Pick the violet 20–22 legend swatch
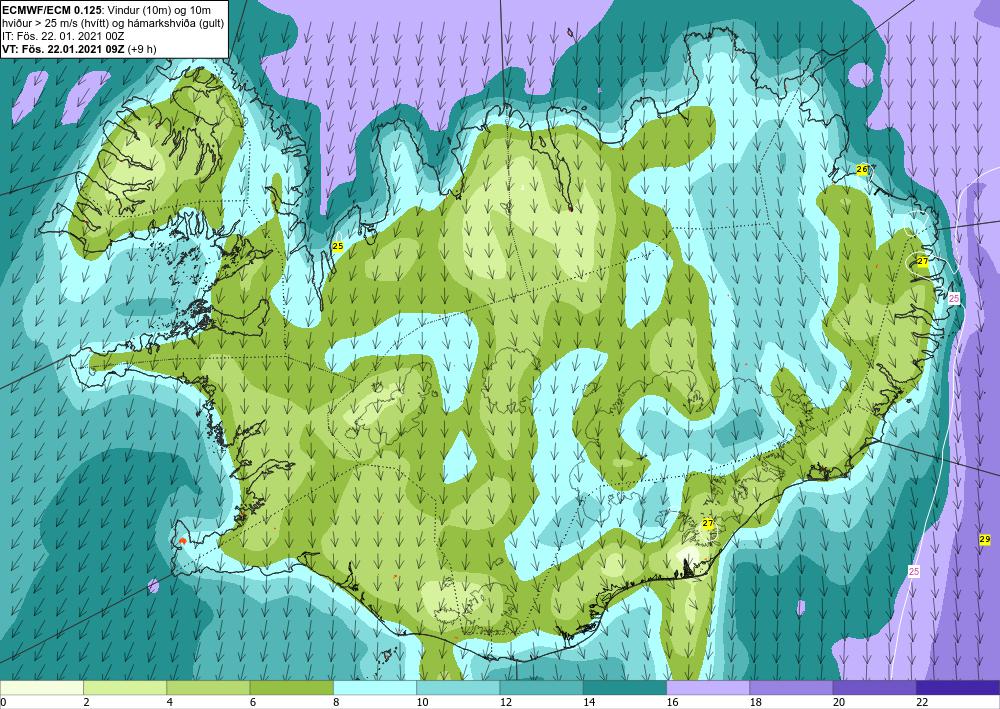 coord(874,687)
